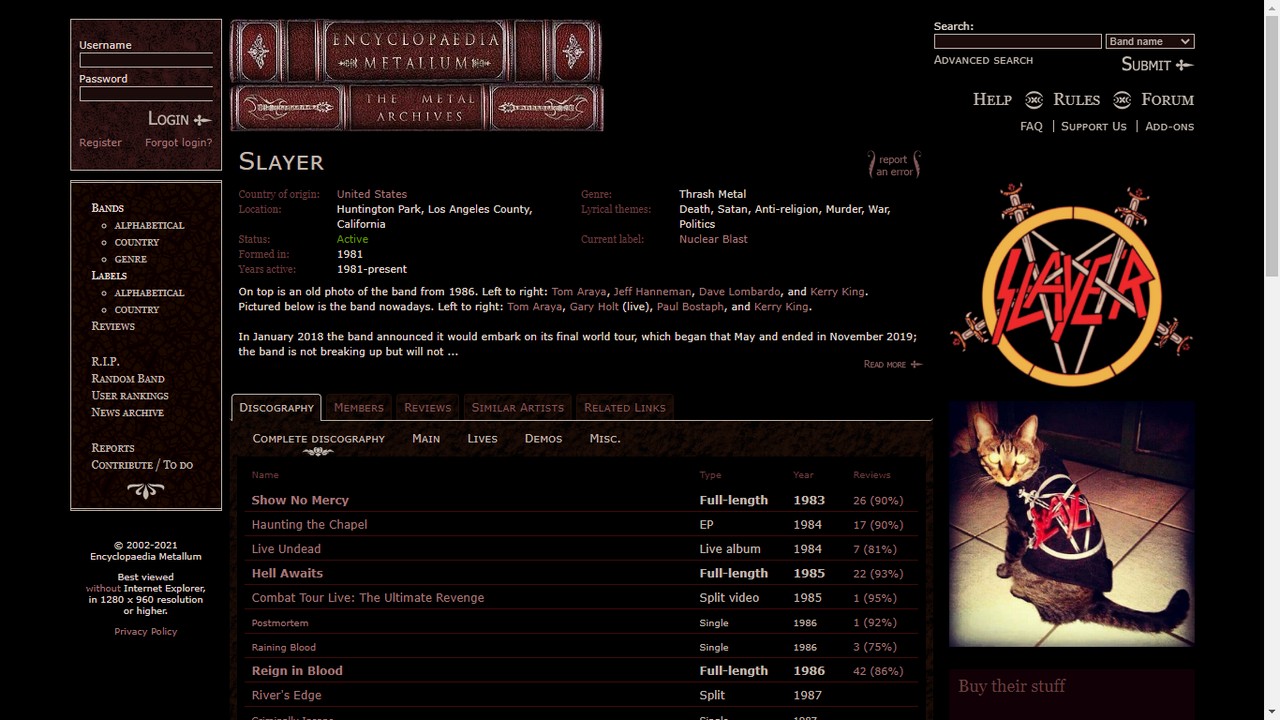Viewport: 1280px width, 720px height.
Task: Open Combat Tour Live: The Ultimate Revenge
Action: point(367,598)
